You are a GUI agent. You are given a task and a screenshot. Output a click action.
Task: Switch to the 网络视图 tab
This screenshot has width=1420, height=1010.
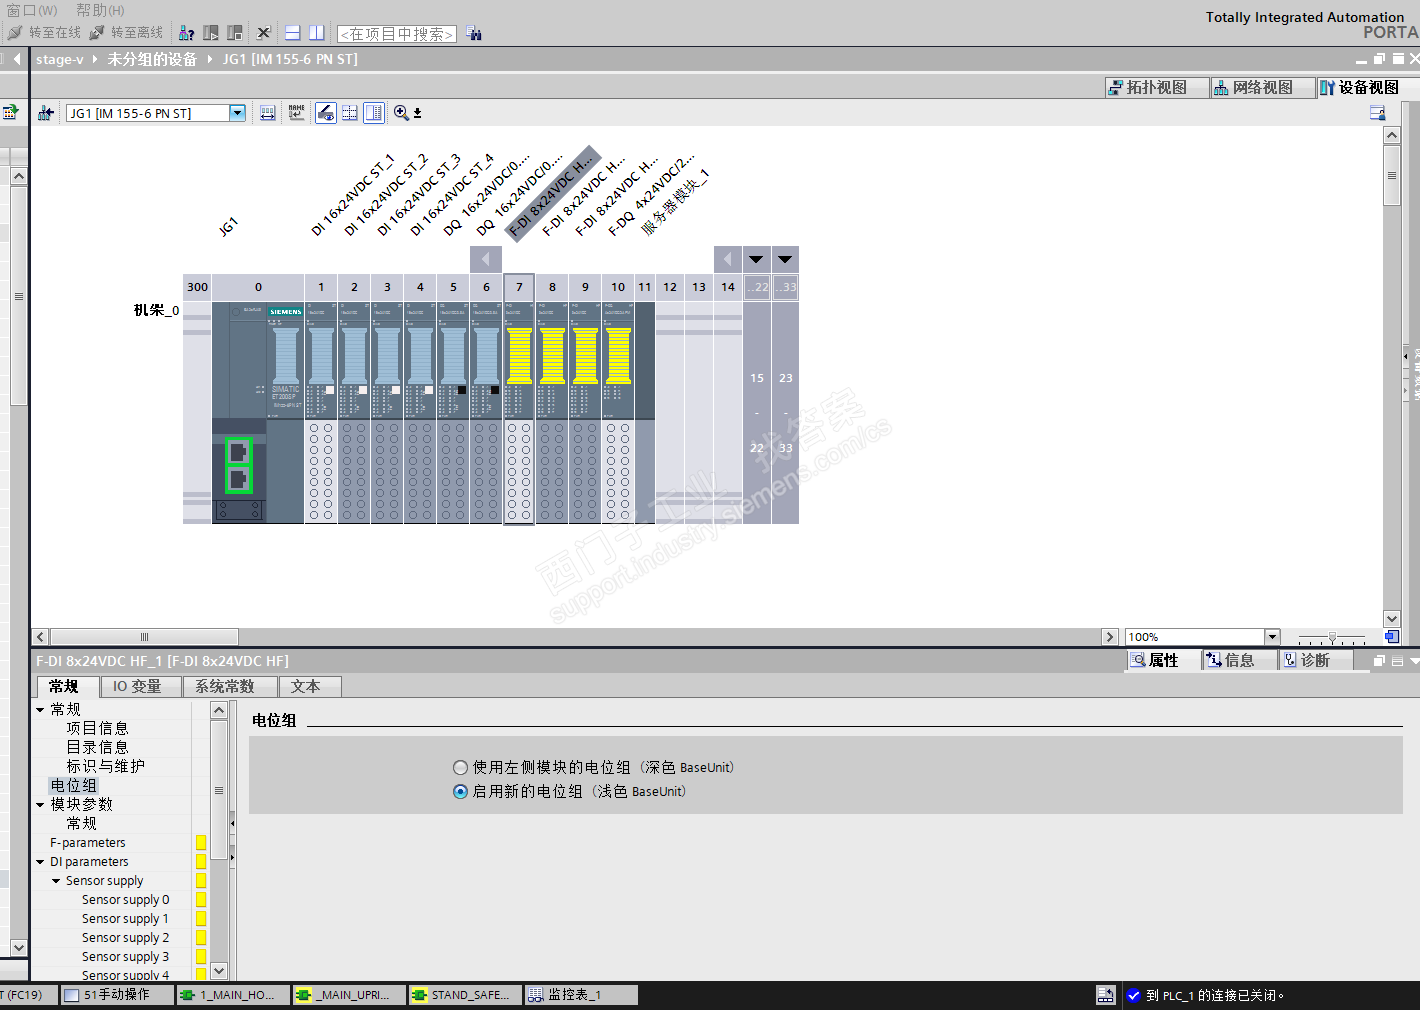point(1262,88)
